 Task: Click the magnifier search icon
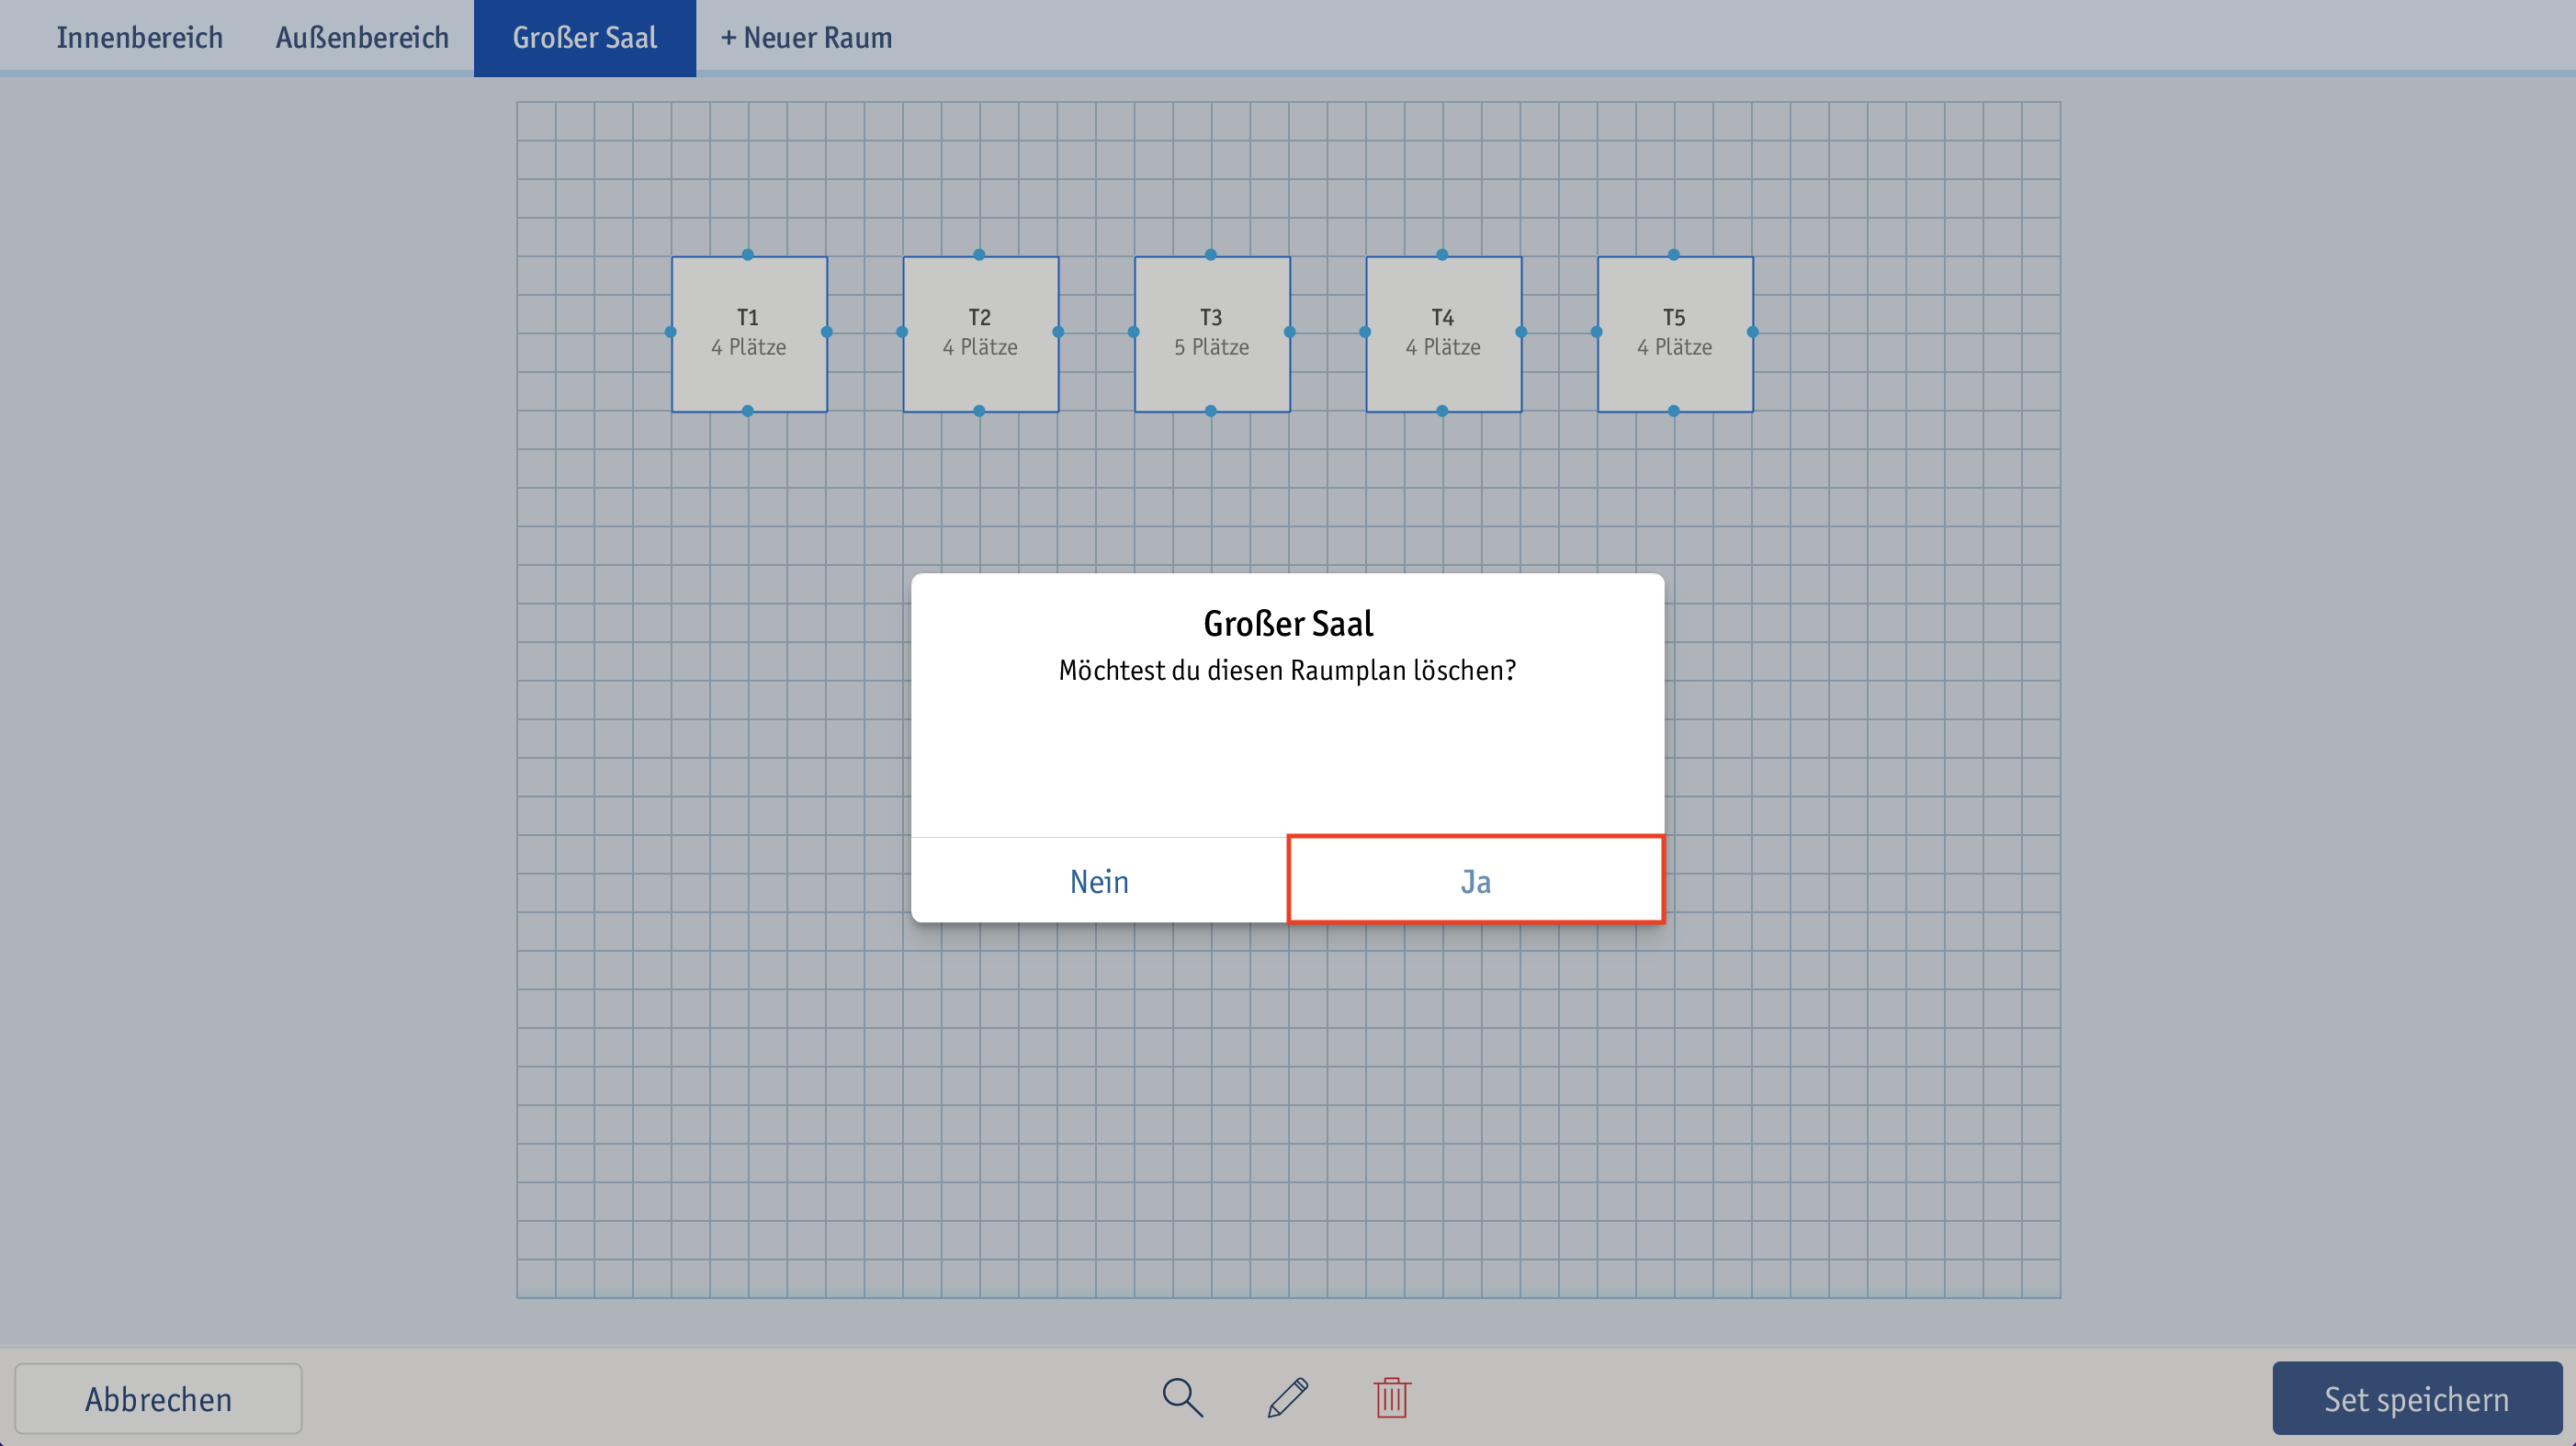pyautogui.click(x=1182, y=1397)
